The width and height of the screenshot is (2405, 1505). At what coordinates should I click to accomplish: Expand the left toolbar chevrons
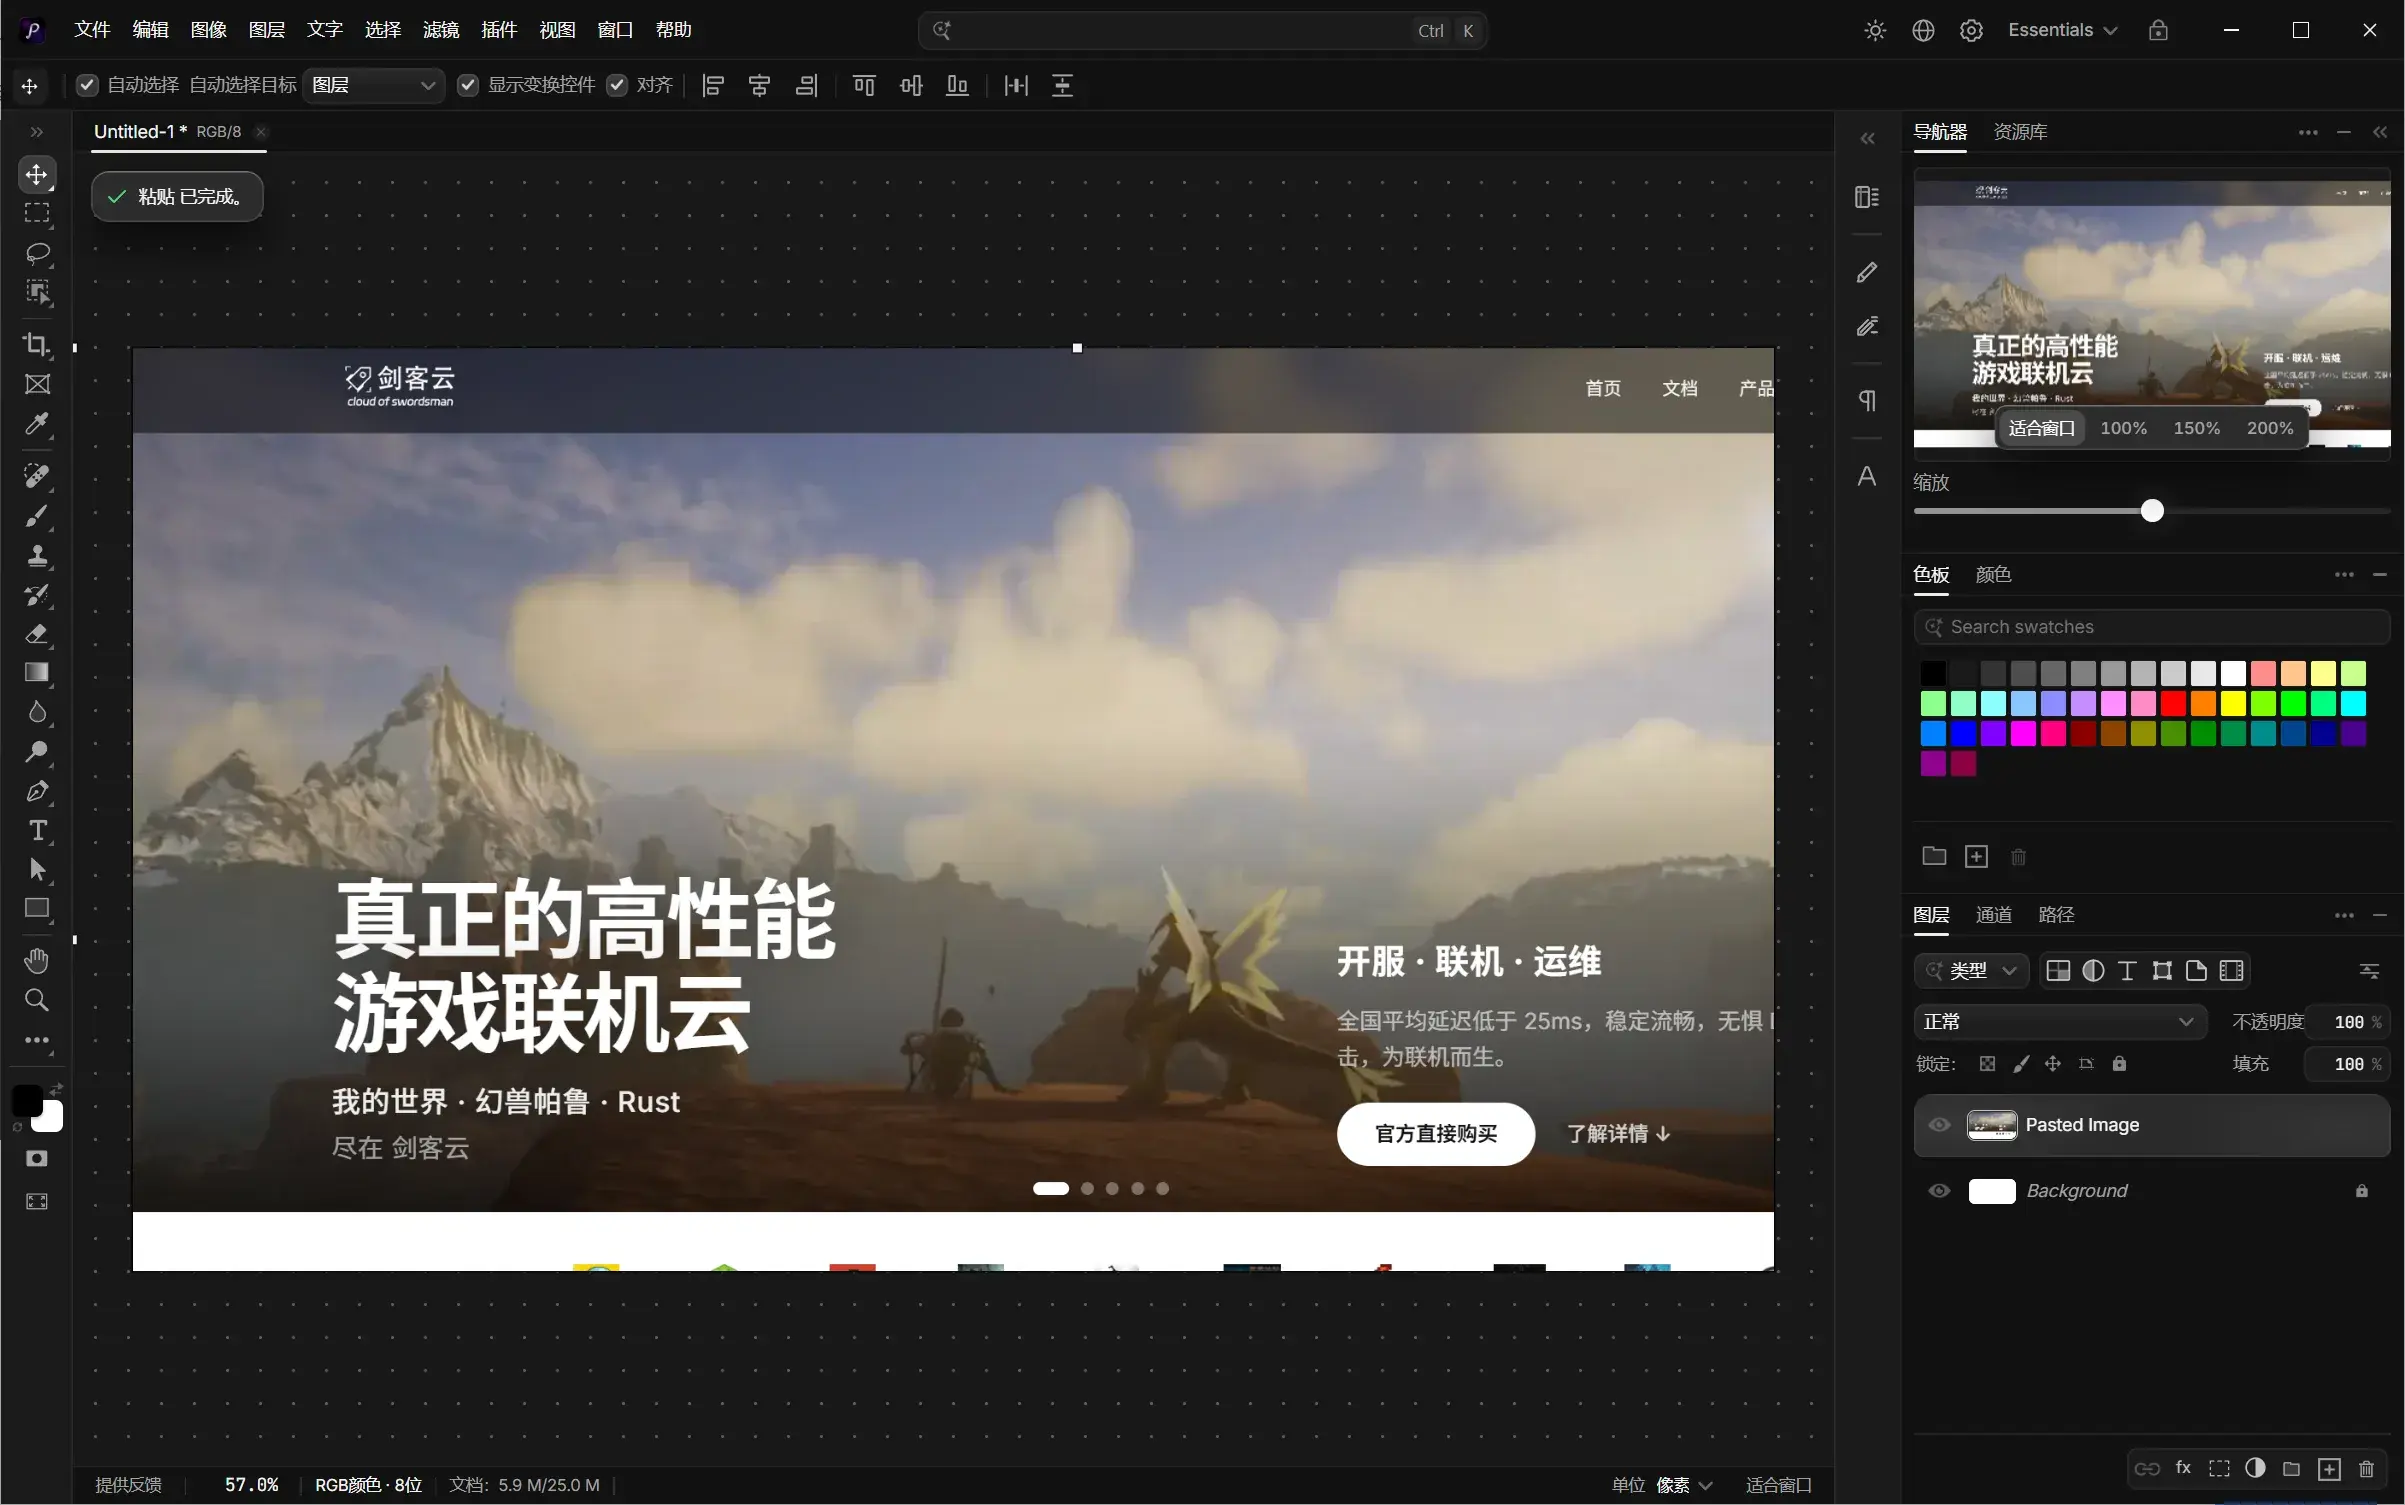point(37,132)
